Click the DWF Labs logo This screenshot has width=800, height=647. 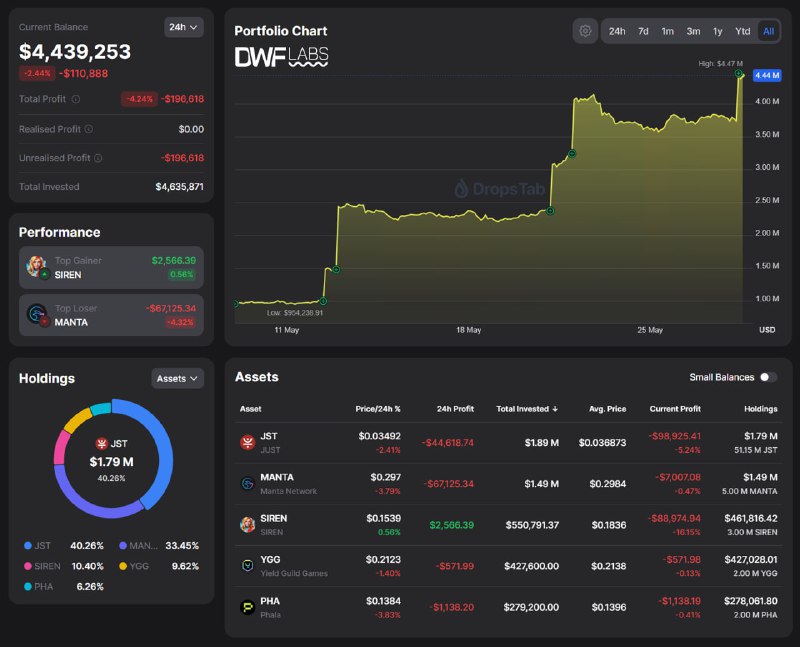281,57
